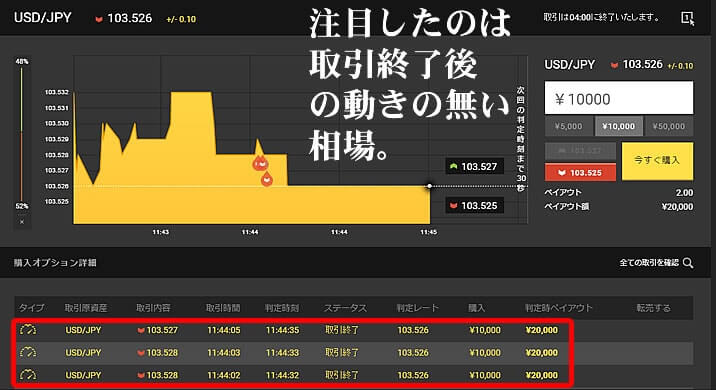716x390 pixels.
Task: Choose the greyed High option above 103.525
Action: tap(580, 151)
